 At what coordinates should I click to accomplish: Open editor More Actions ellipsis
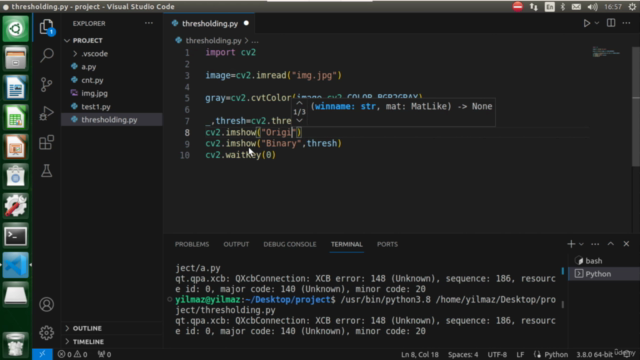pos(627,23)
